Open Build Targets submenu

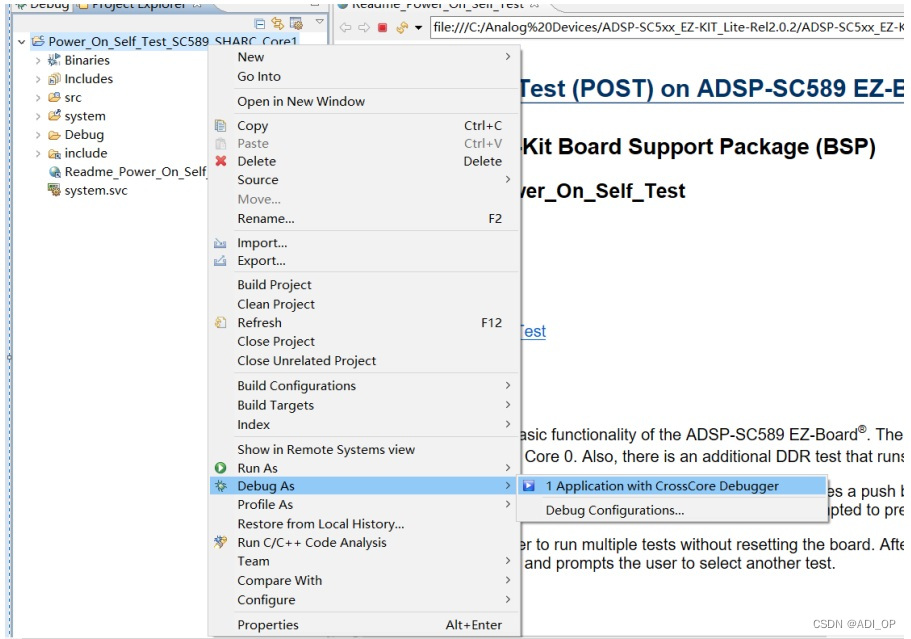tap(364, 405)
